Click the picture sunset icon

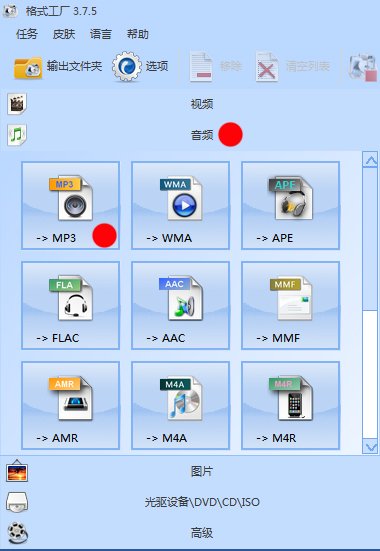[17, 471]
